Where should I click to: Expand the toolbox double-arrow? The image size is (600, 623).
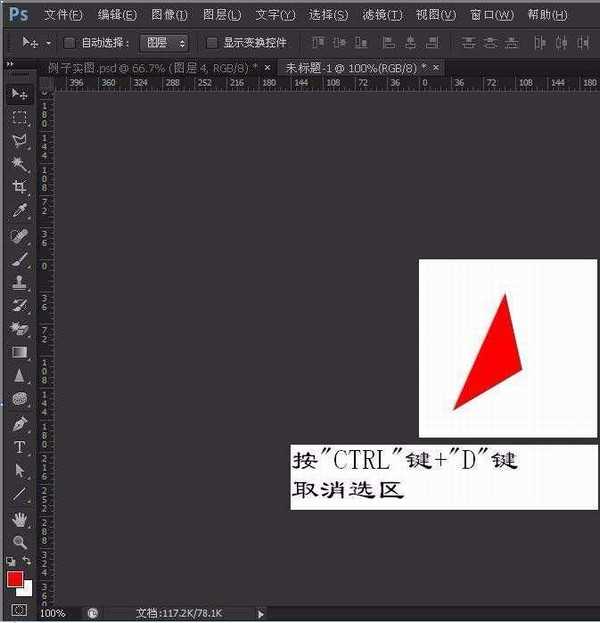point(10,64)
